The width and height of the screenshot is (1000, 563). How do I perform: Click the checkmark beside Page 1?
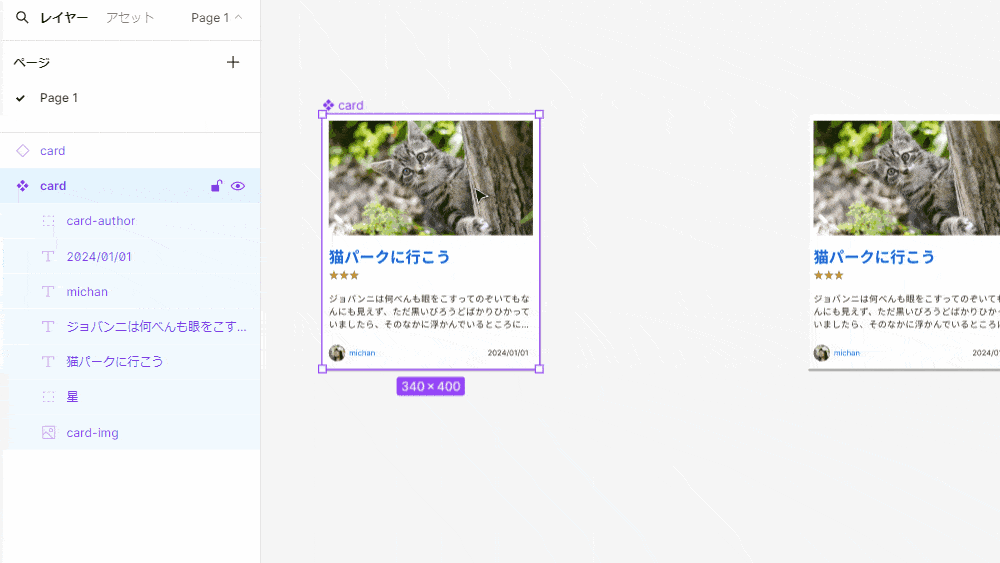(x=20, y=98)
